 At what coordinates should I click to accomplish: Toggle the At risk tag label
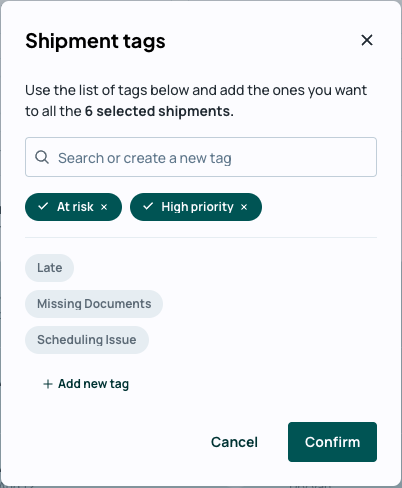[75, 207]
